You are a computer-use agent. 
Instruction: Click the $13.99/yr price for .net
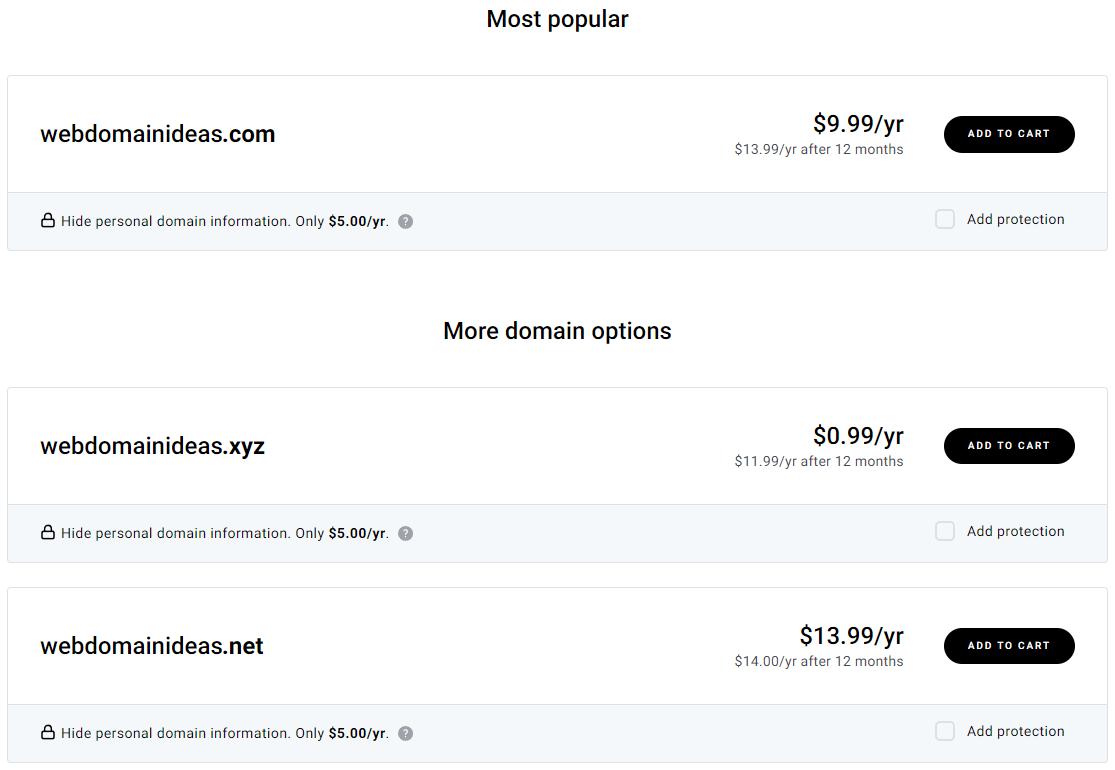pyautogui.click(x=851, y=636)
